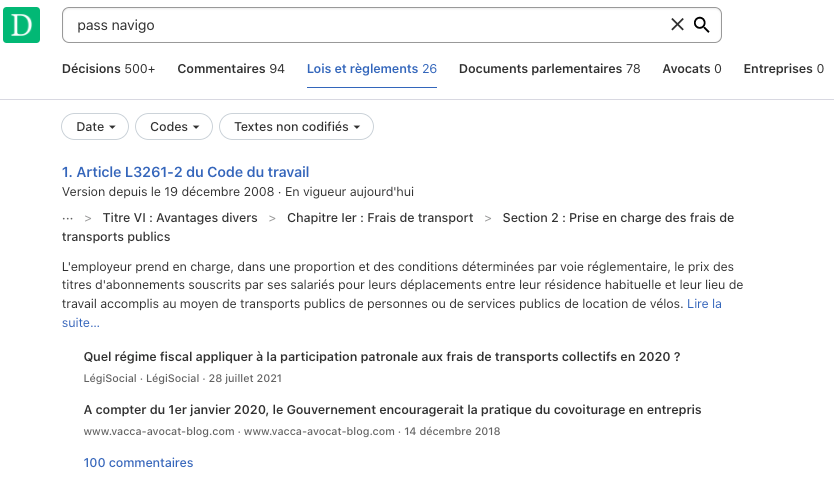
Task: View the 100 commentaires link
Action: tap(138, 463)
